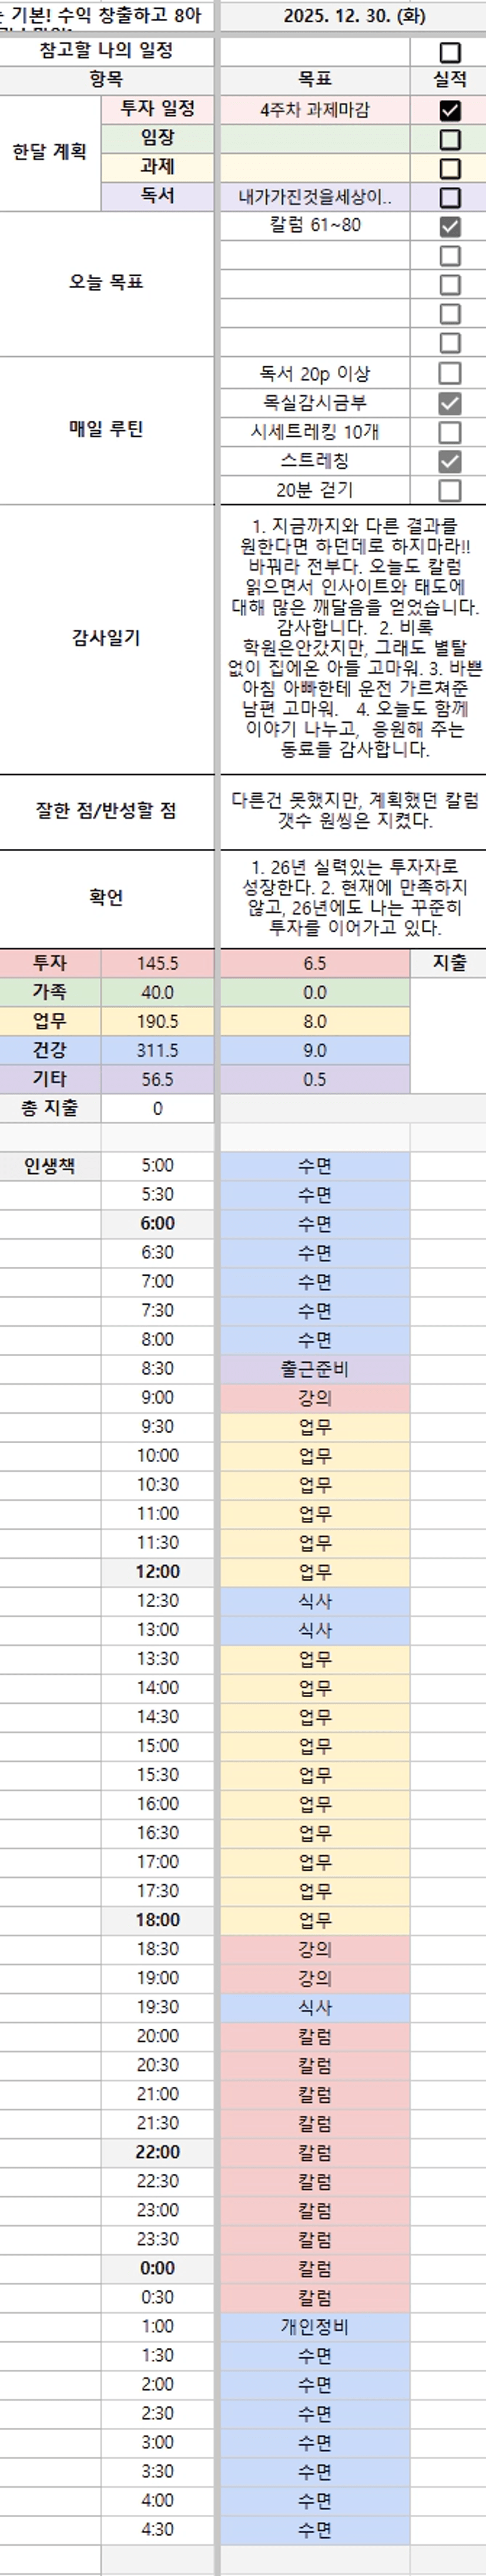Click the 잘한 점/반성할 점 note cell
Screen dimensions: 486x2576
tap(353, 810)
